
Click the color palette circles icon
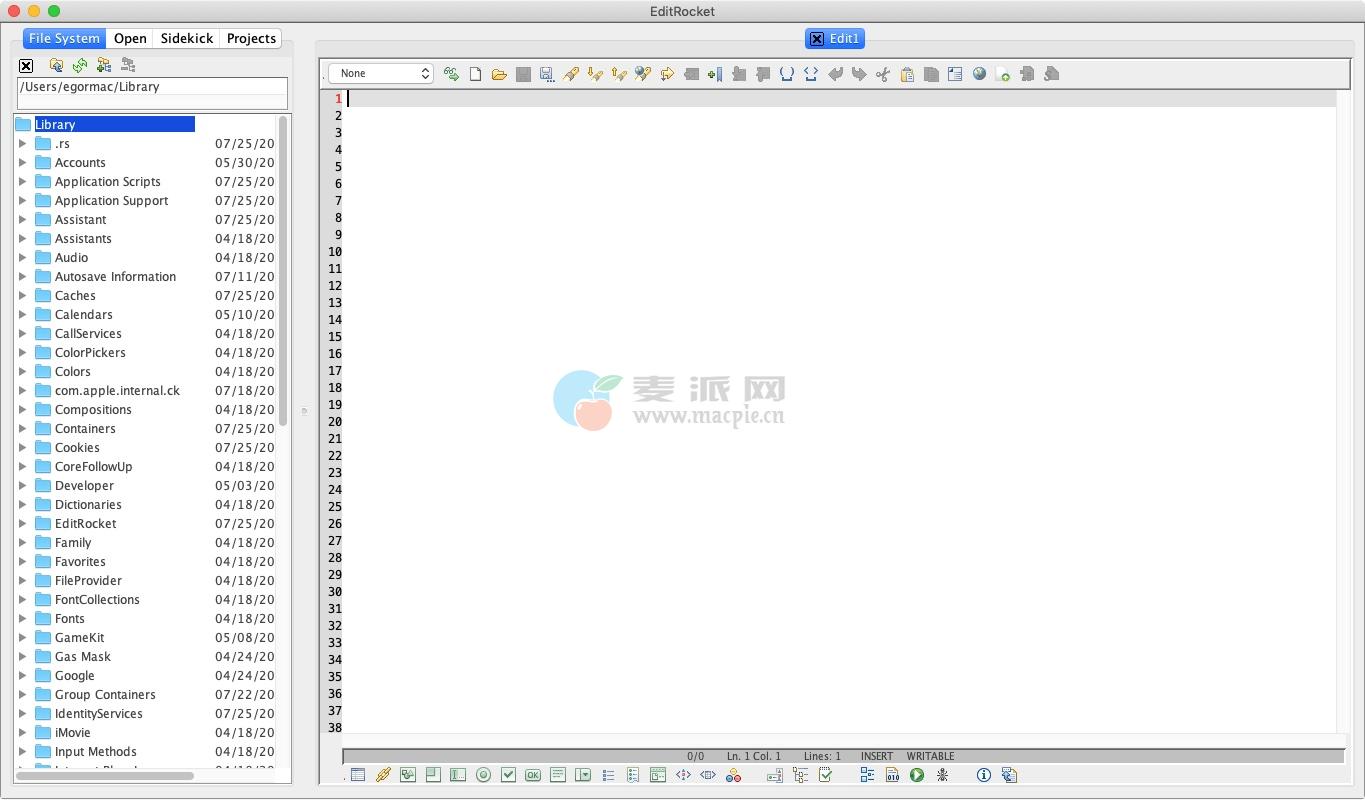pyautogui.click(x=733, y=775)
